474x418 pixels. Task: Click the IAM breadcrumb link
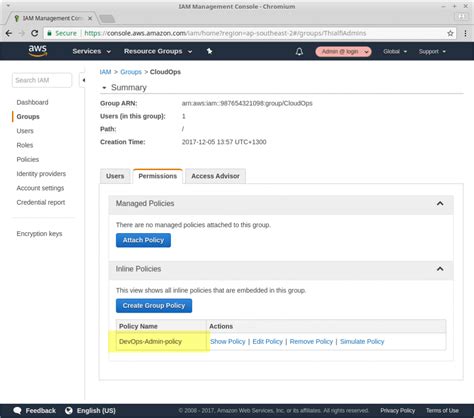105,72
